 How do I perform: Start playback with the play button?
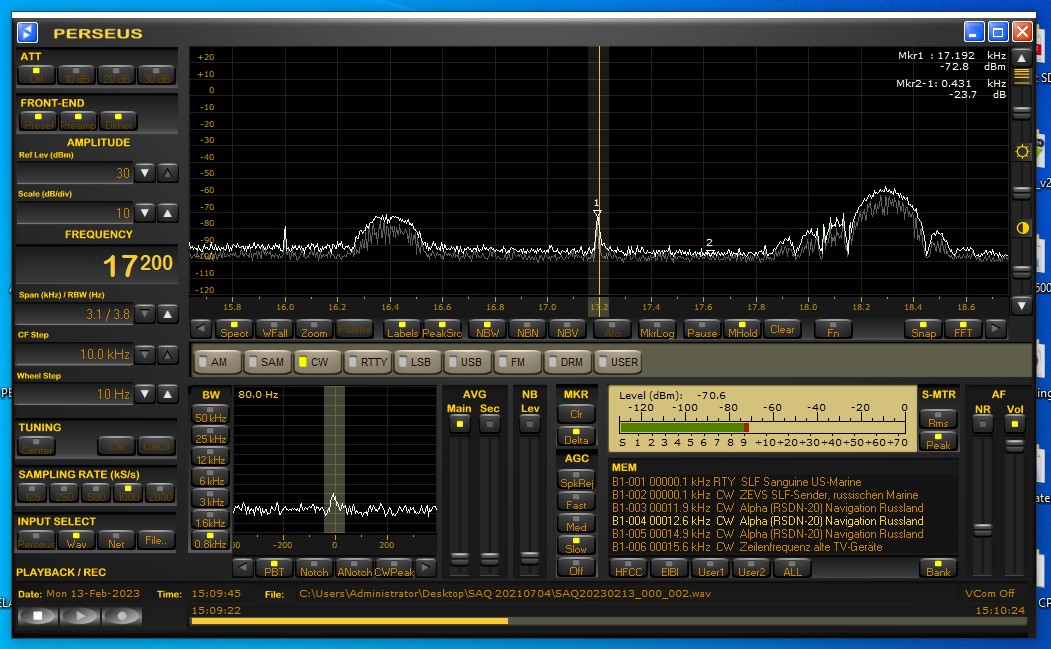point(80,615)
